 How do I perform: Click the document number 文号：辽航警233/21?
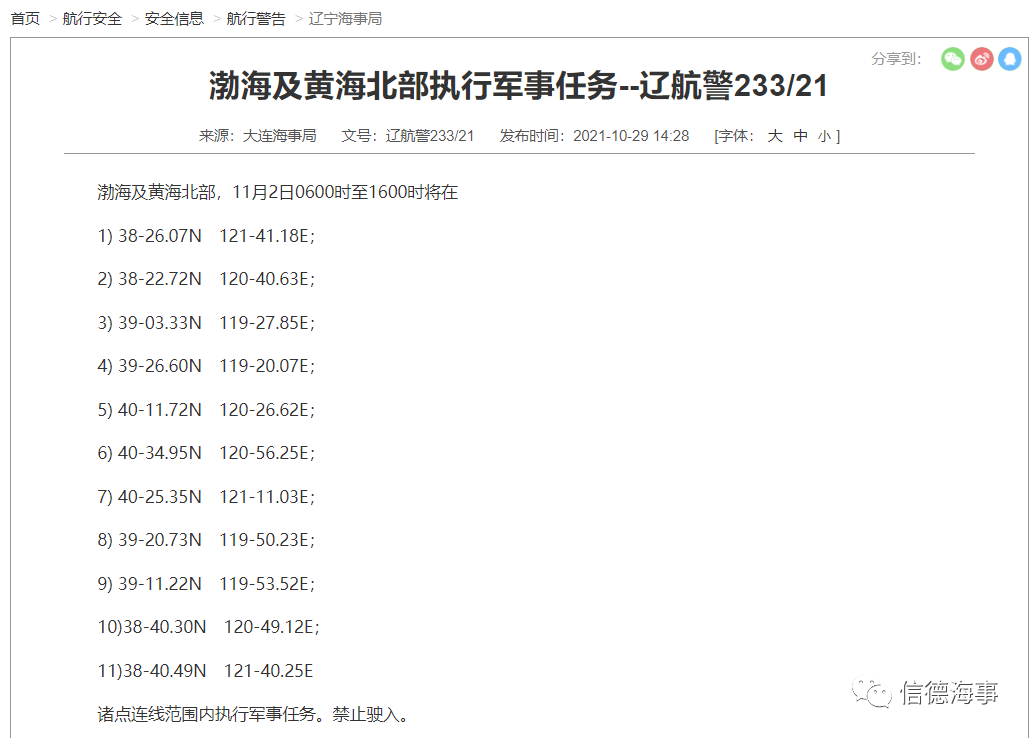[407, 136]
